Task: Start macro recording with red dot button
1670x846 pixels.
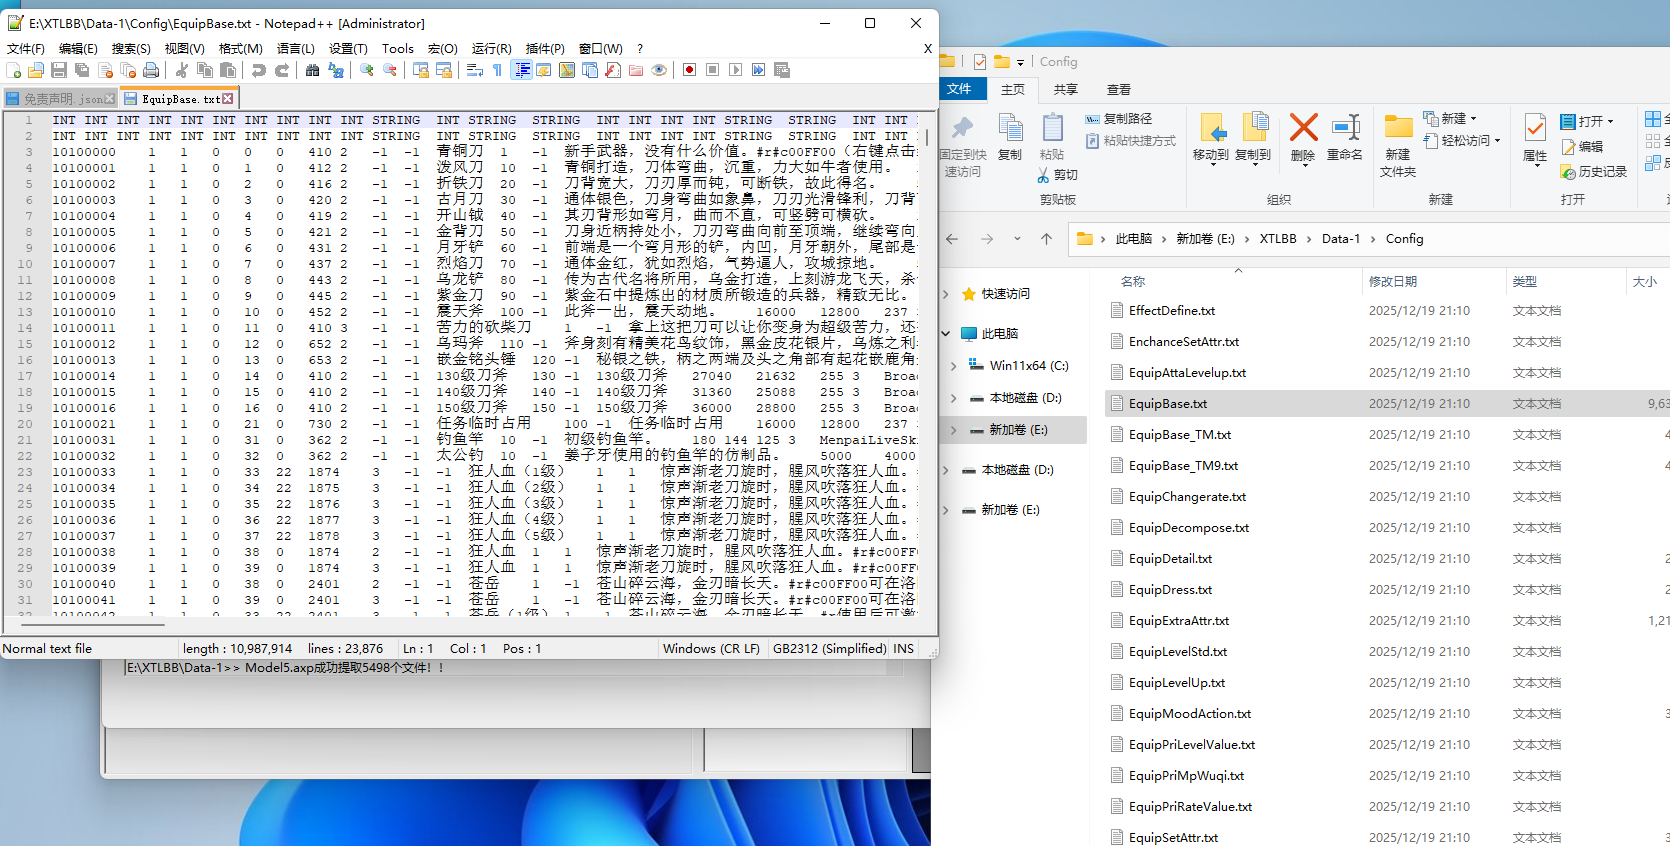Action: (689, 70)
